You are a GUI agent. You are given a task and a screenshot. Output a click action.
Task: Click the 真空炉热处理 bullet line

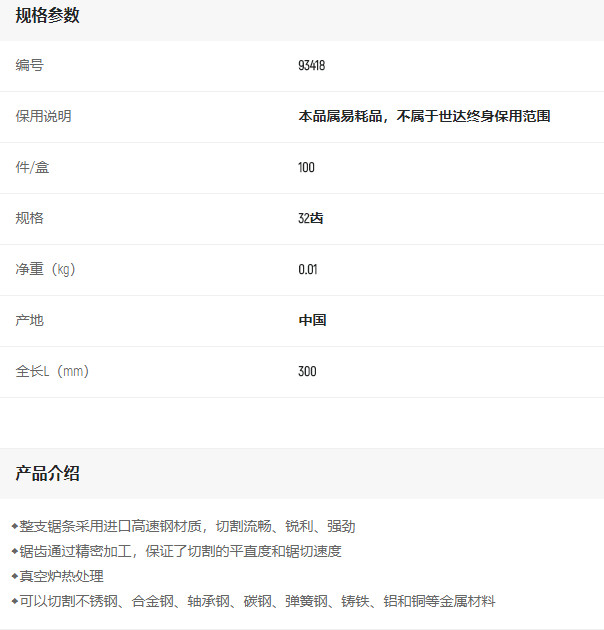coord(62,576)
